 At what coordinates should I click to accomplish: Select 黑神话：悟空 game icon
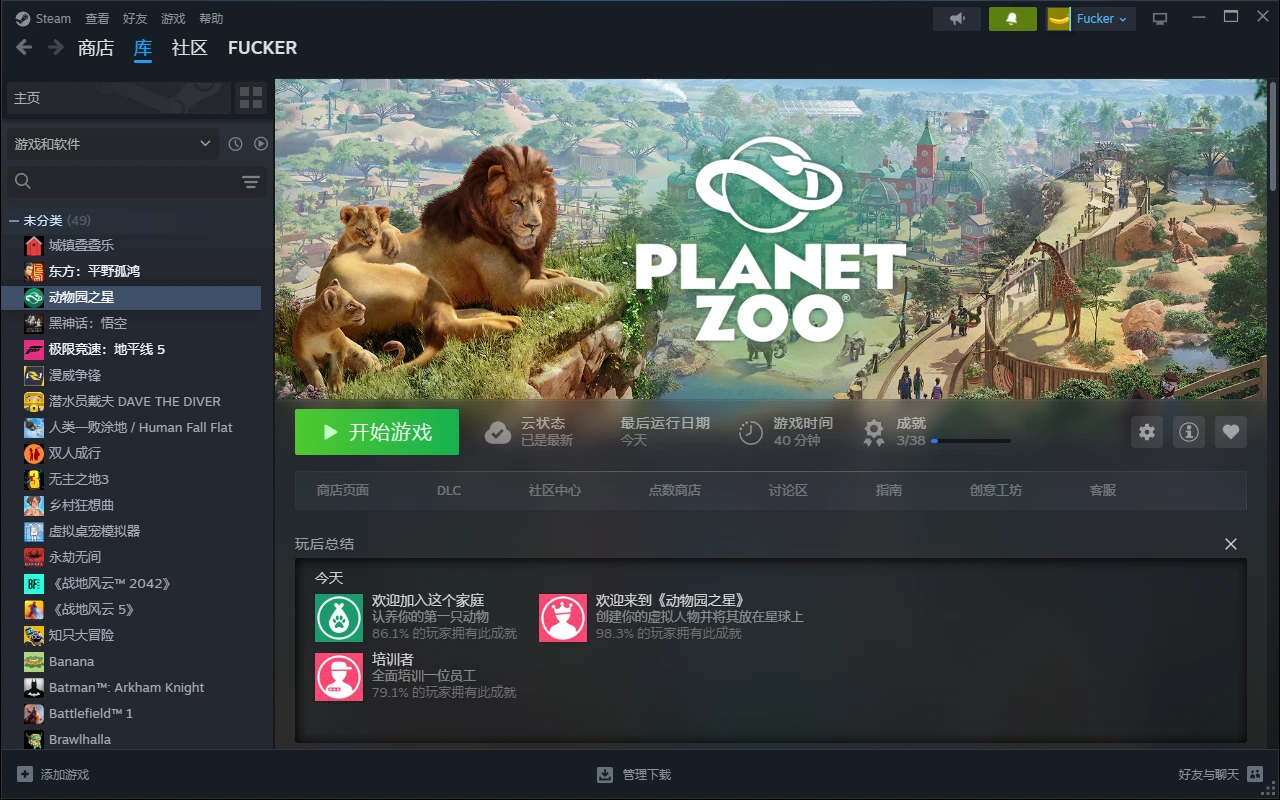34,323
